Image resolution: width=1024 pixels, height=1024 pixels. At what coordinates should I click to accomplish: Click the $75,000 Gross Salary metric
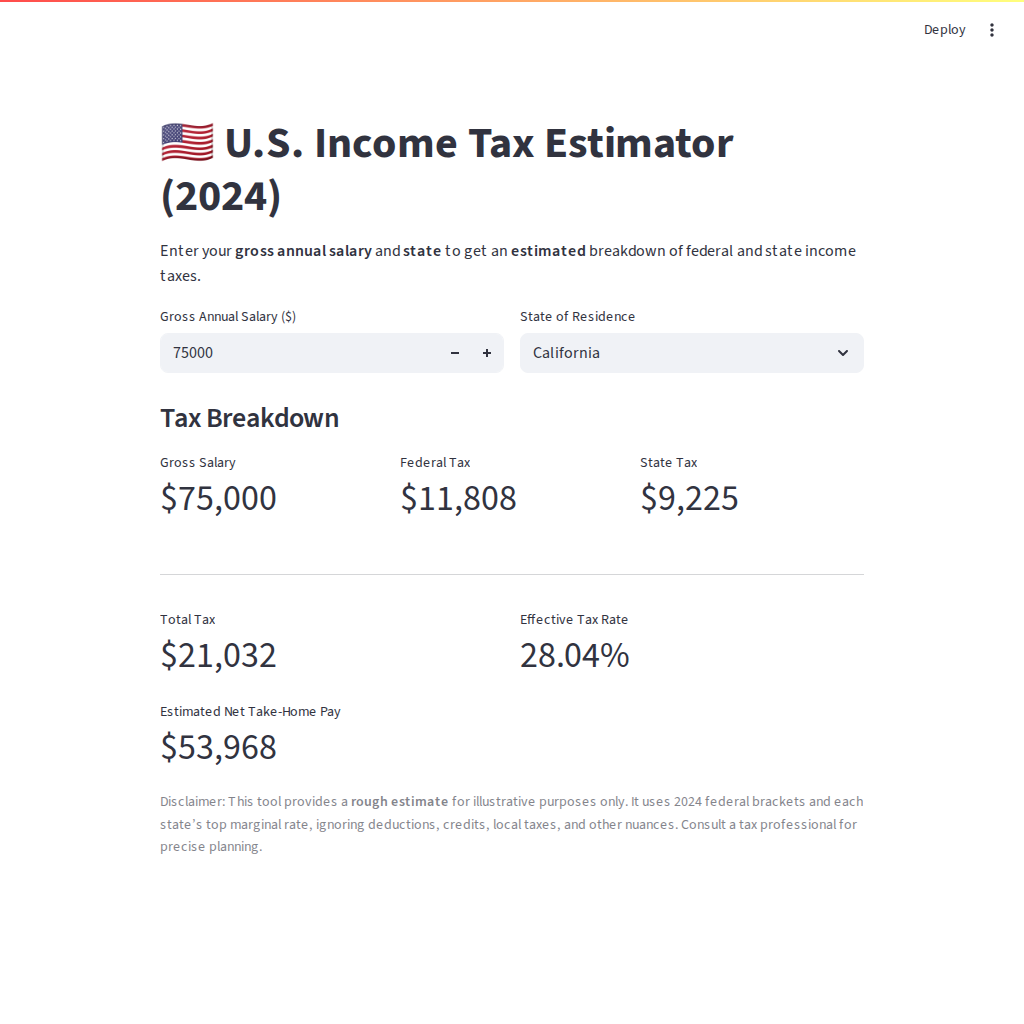click(218, 498)
